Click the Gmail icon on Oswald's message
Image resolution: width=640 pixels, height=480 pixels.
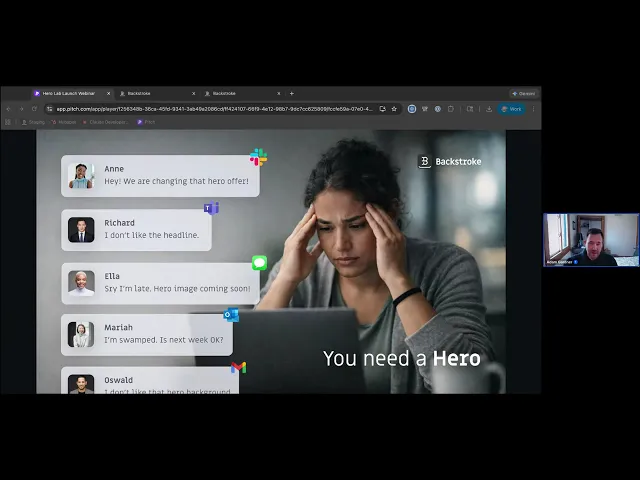point(238,367)
